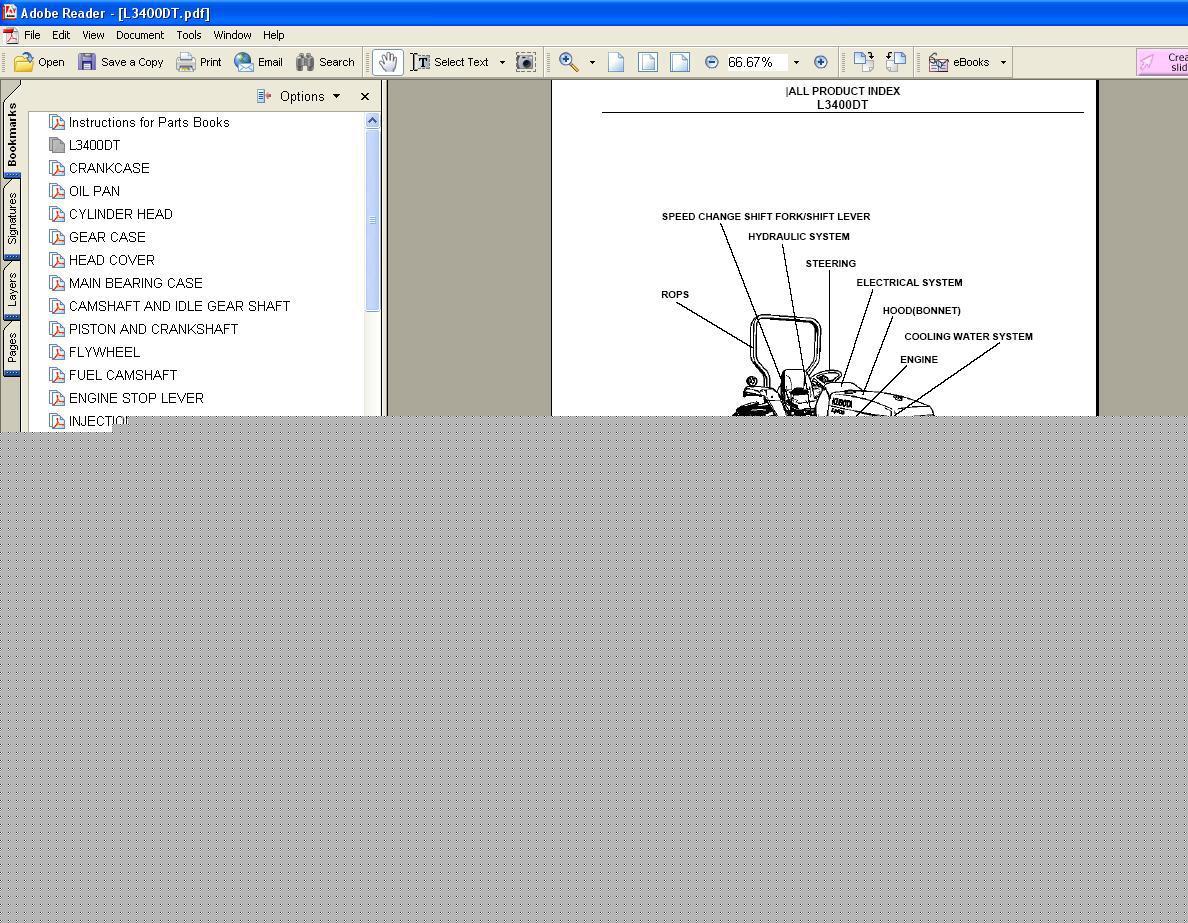This screenshot has height=923, width=1188.
Task: Switch to the Bookmarks side tab
Action: coord(11,134)
